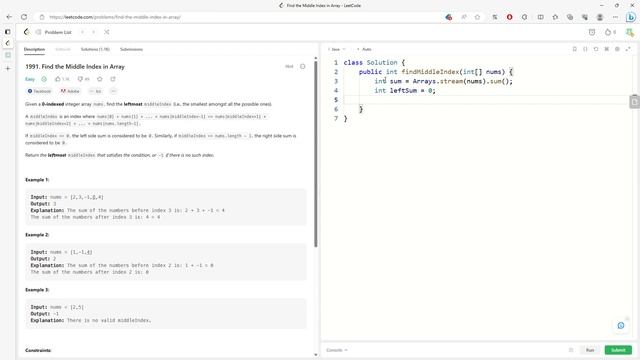Open the timer clock icon

592,32
